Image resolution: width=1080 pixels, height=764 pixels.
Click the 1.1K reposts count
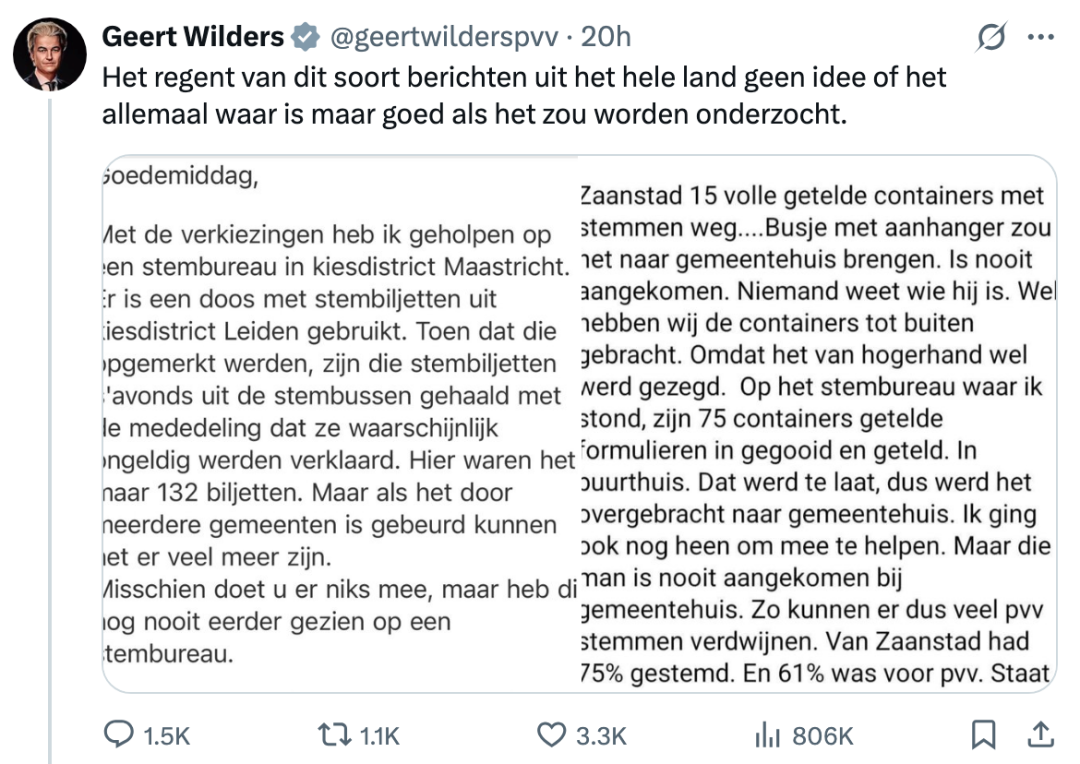click(379, 736)
